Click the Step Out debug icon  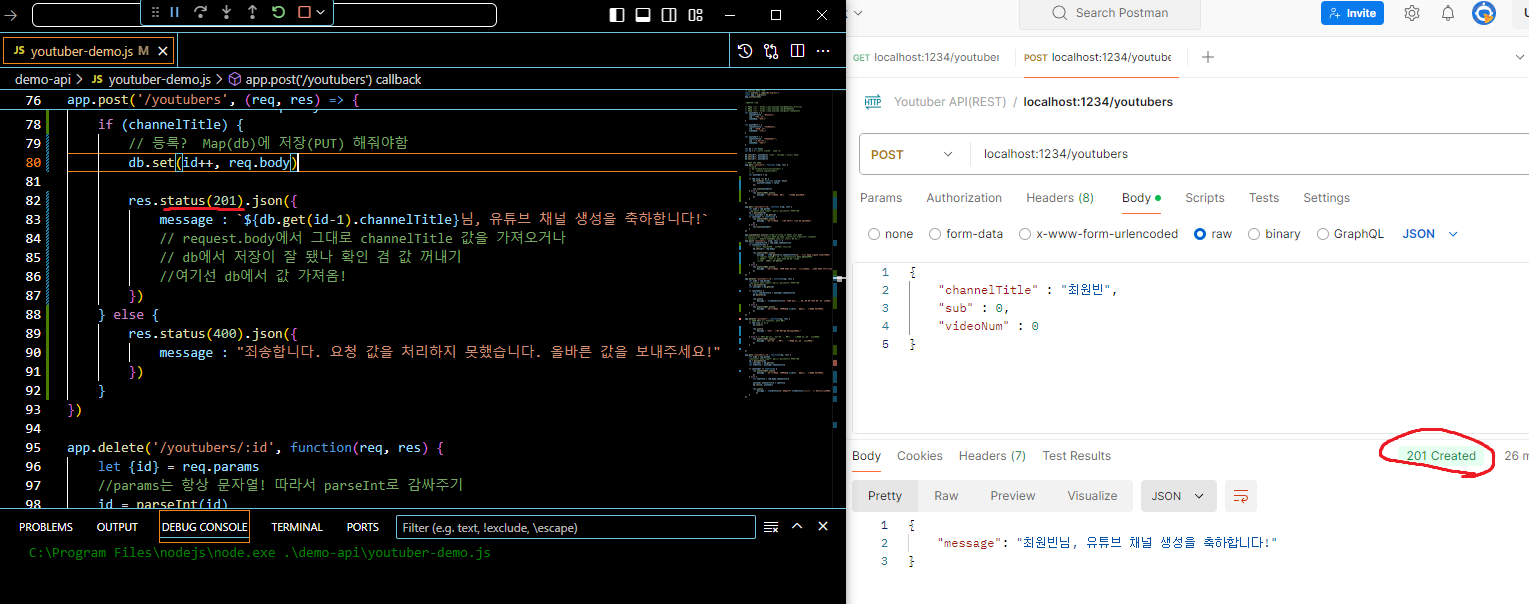point(252,12)
